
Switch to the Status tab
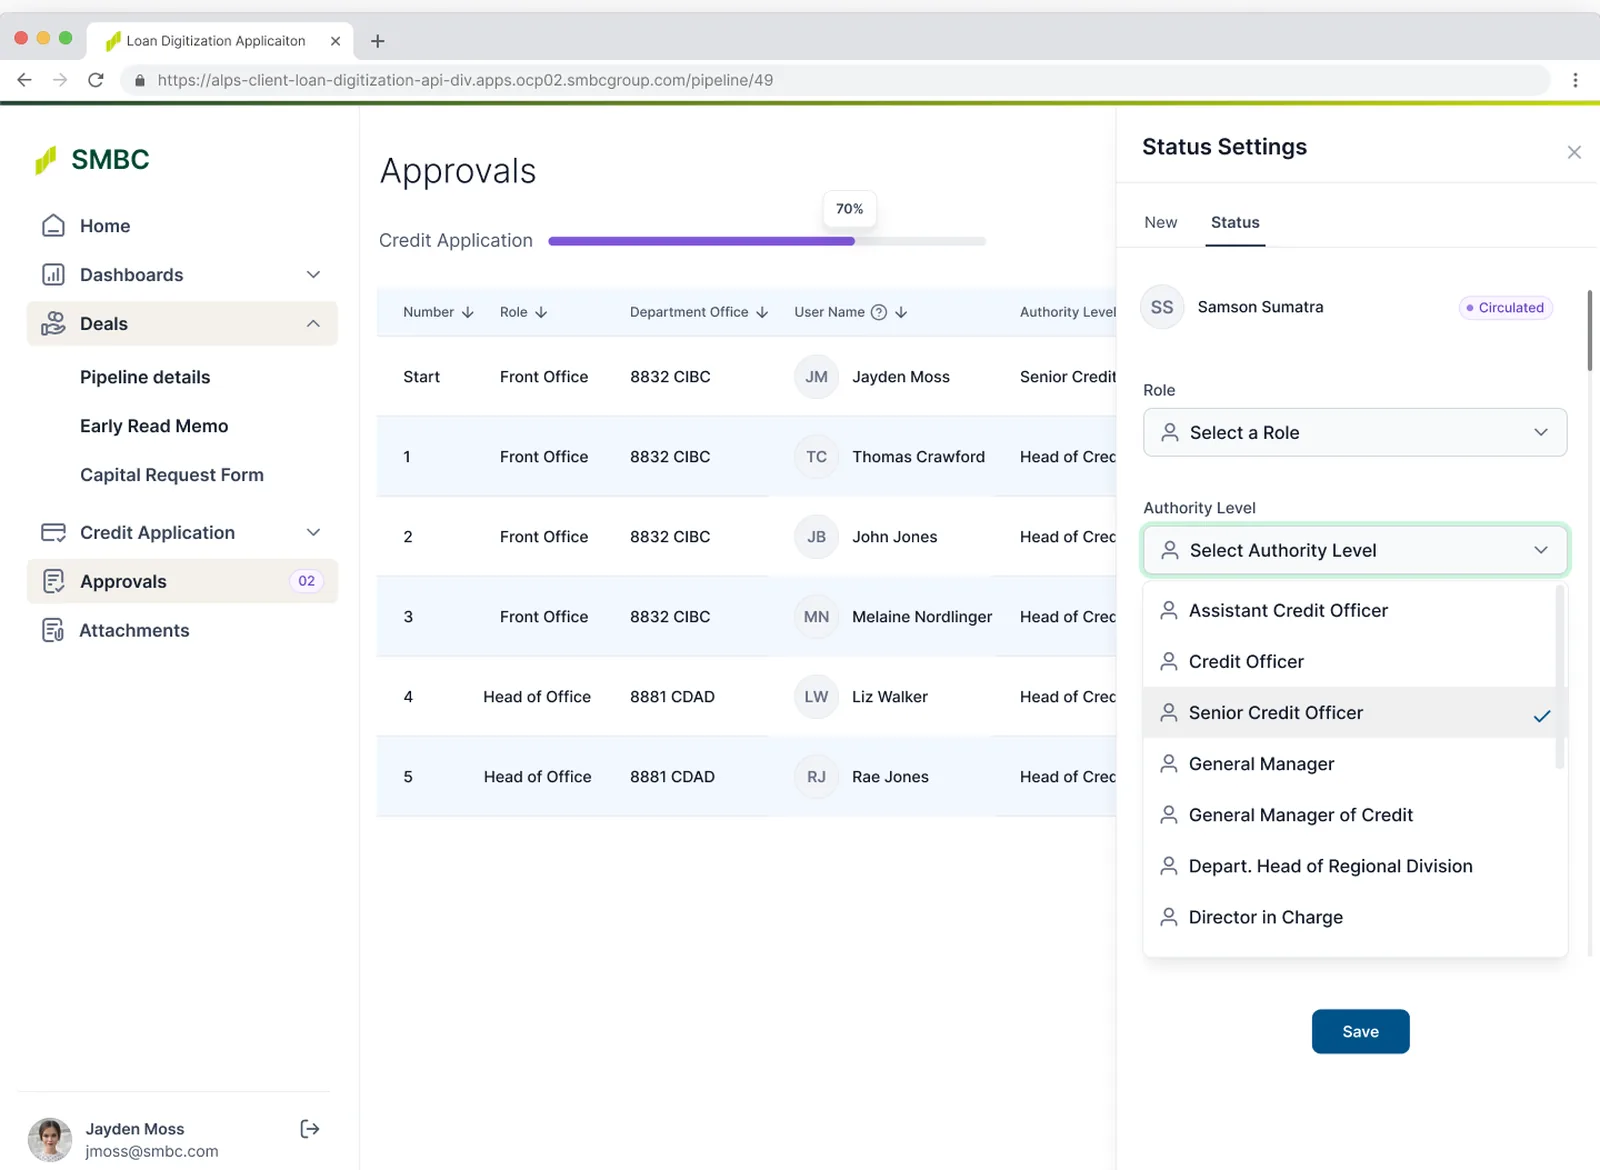coord(1235,223)
